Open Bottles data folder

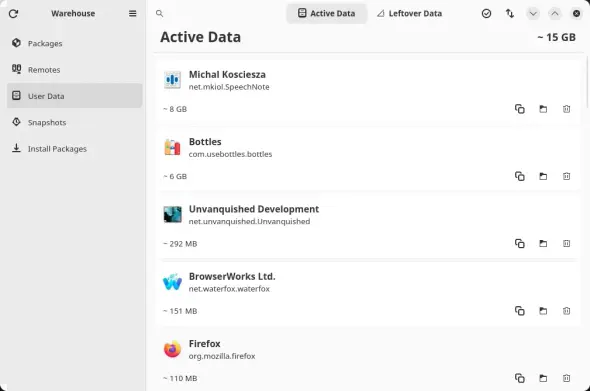point(543,176)
